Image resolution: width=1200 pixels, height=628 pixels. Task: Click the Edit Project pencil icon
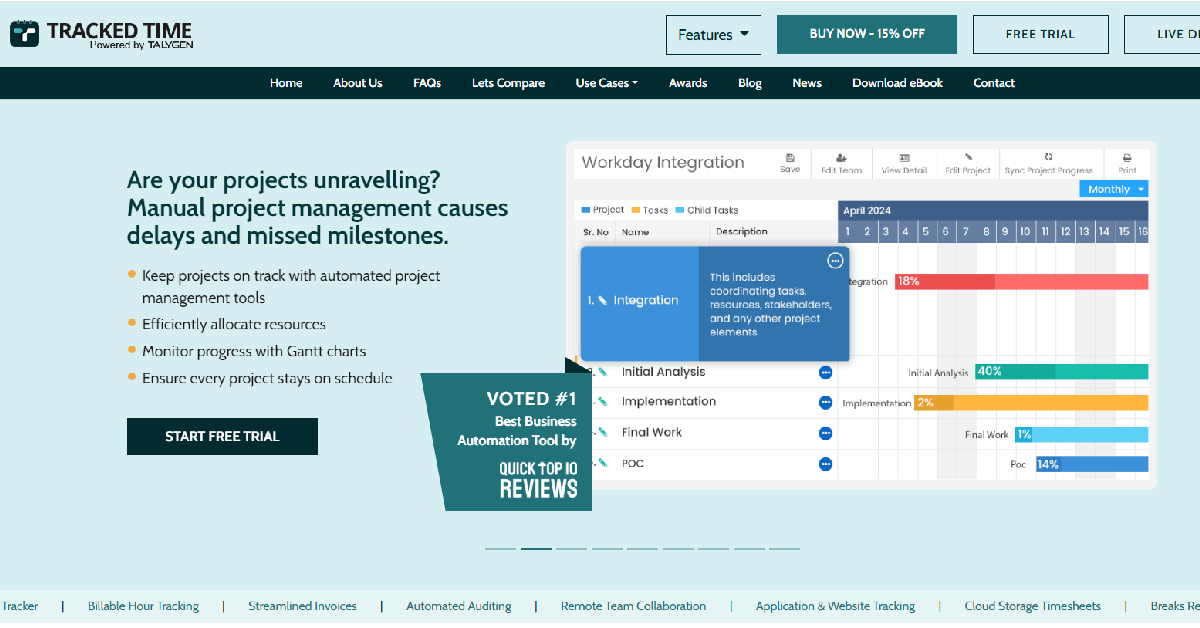[967, 158]
